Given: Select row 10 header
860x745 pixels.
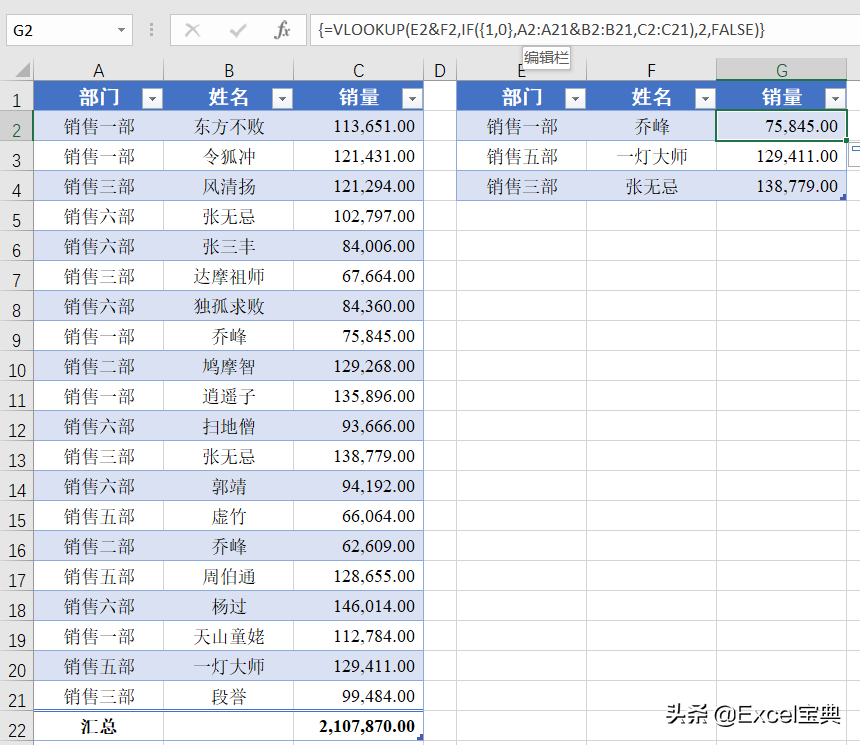Looking at the screenshot, I should pyautogui.click(x=16, y=366).
